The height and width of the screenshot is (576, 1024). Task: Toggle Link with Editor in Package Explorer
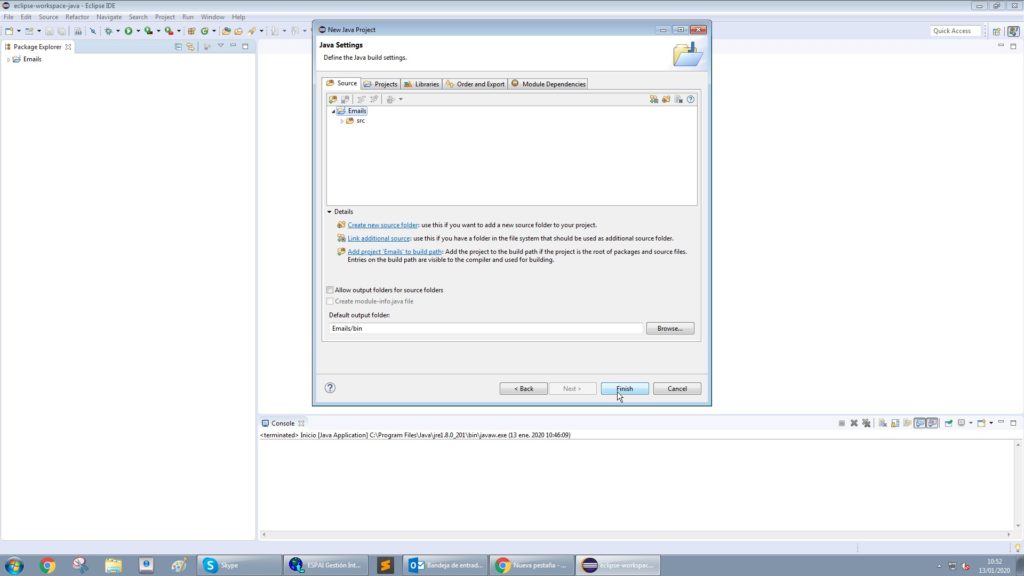click(190, 46)
